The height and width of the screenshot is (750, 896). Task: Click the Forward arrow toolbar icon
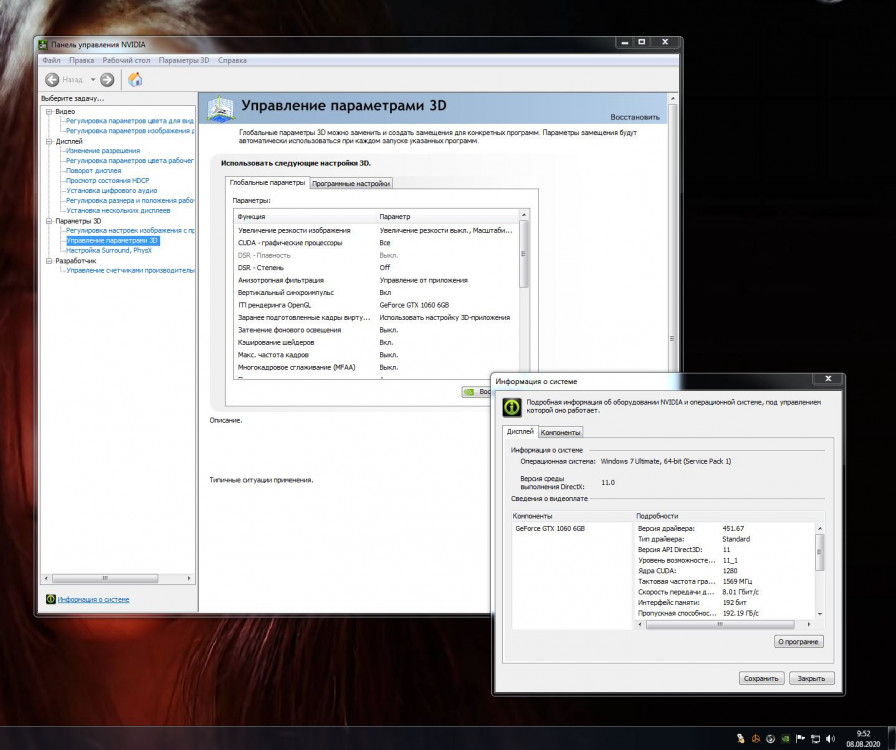(x=107, y=79)
